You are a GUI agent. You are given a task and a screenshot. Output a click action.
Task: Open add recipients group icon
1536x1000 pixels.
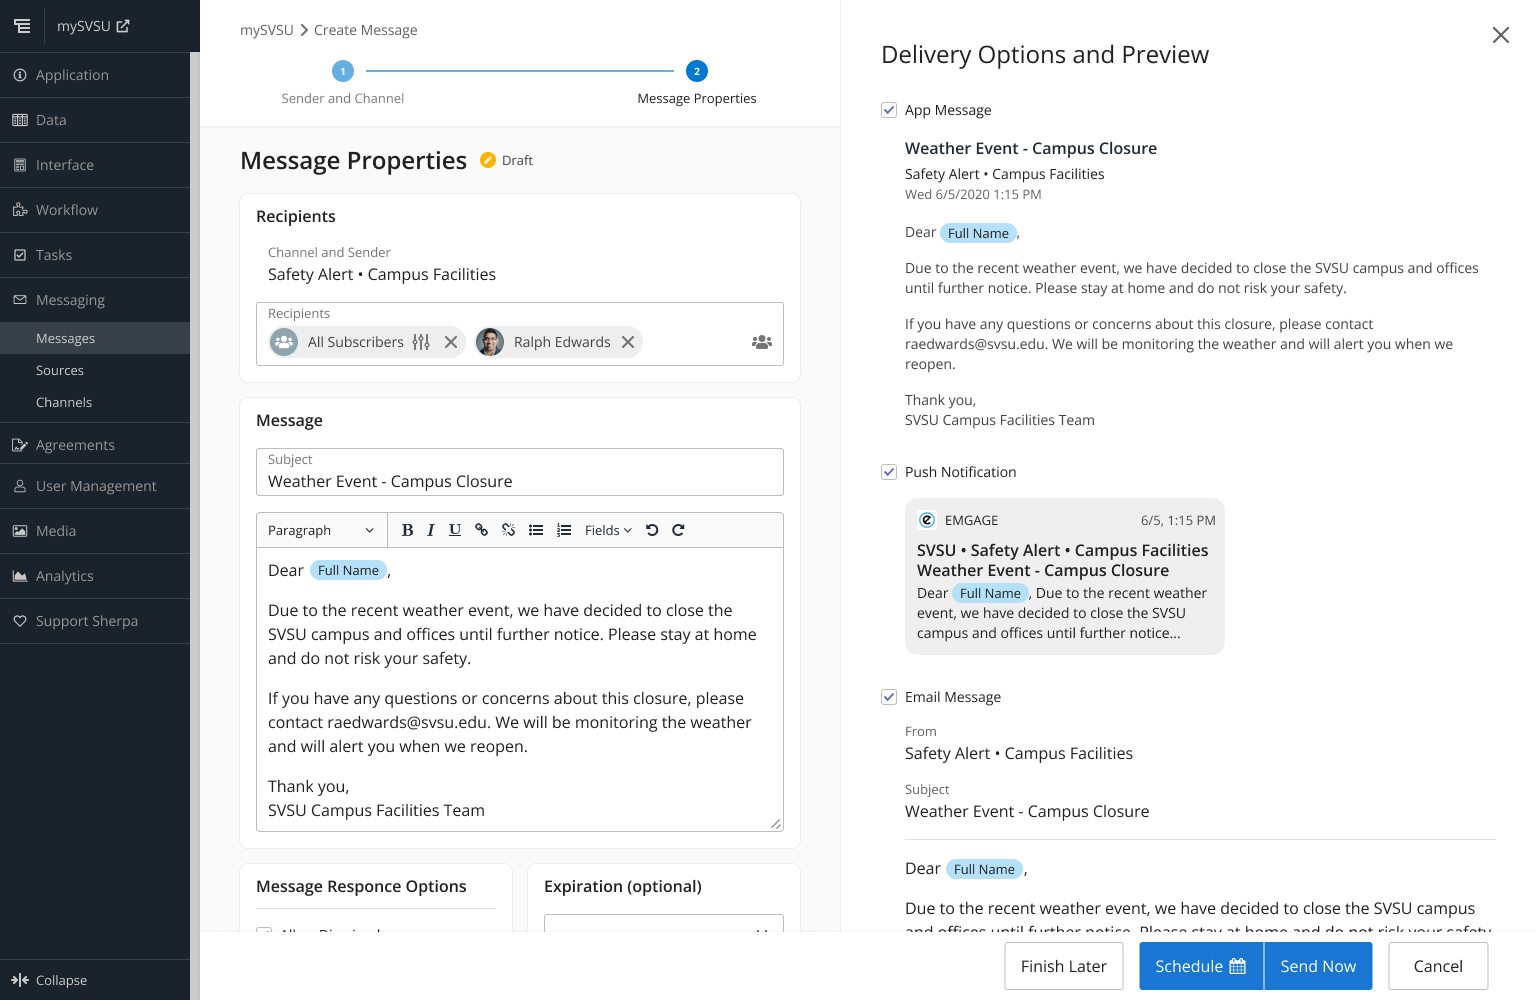tap(762, 342)
